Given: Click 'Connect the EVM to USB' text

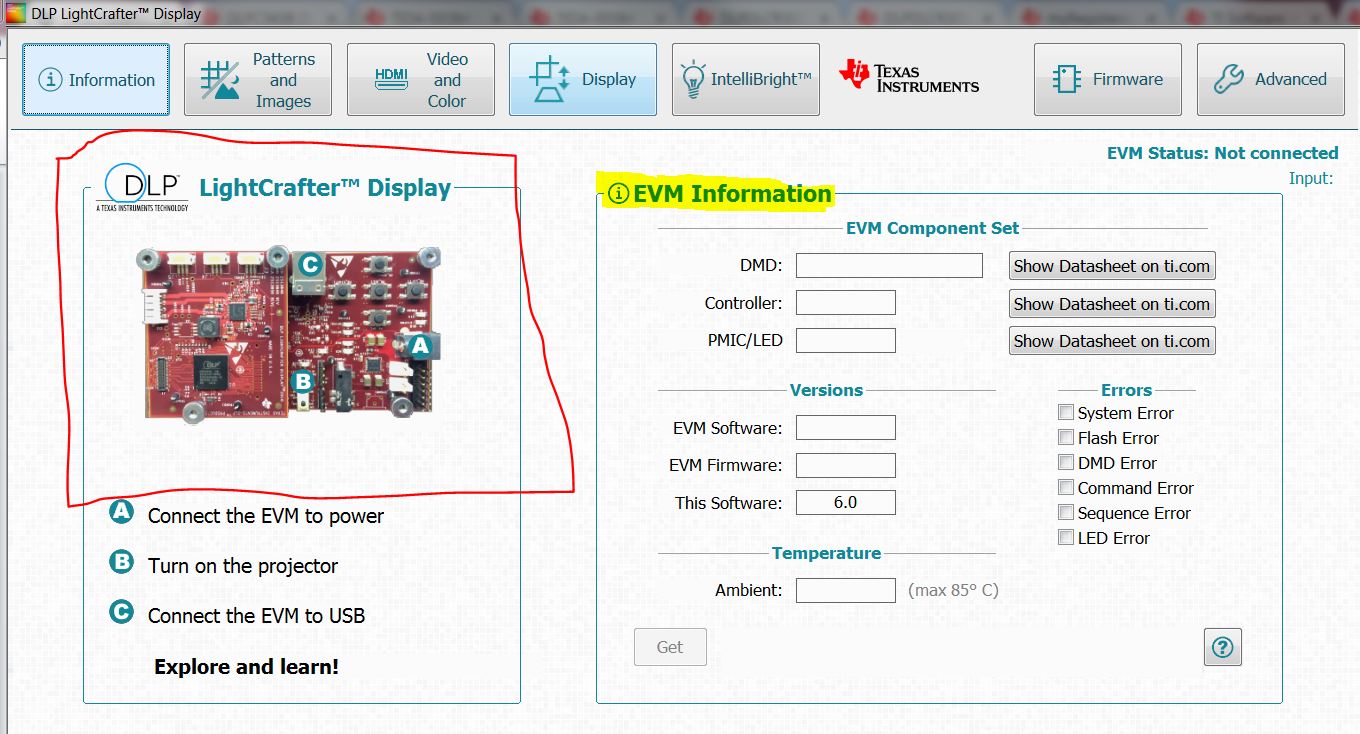Looking at the screenshot, I should tap(256, 616).
